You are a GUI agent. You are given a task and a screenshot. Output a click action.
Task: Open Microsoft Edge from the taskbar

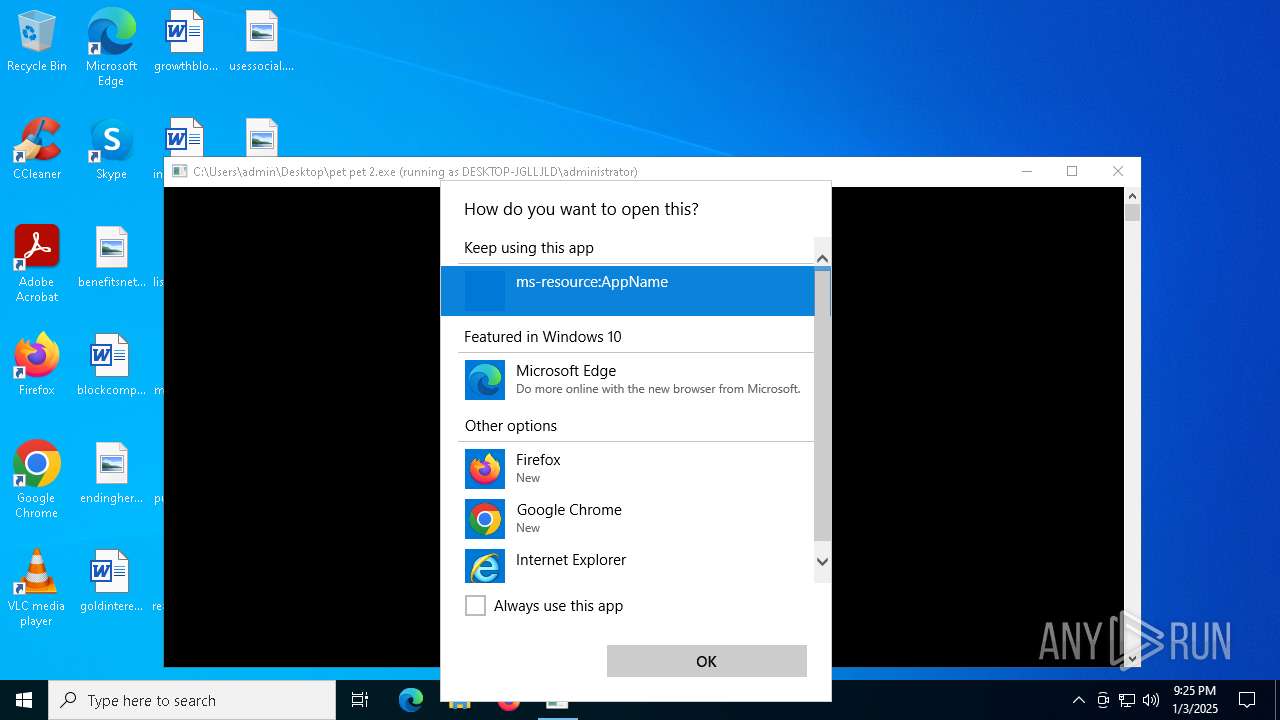pos(411,700)
